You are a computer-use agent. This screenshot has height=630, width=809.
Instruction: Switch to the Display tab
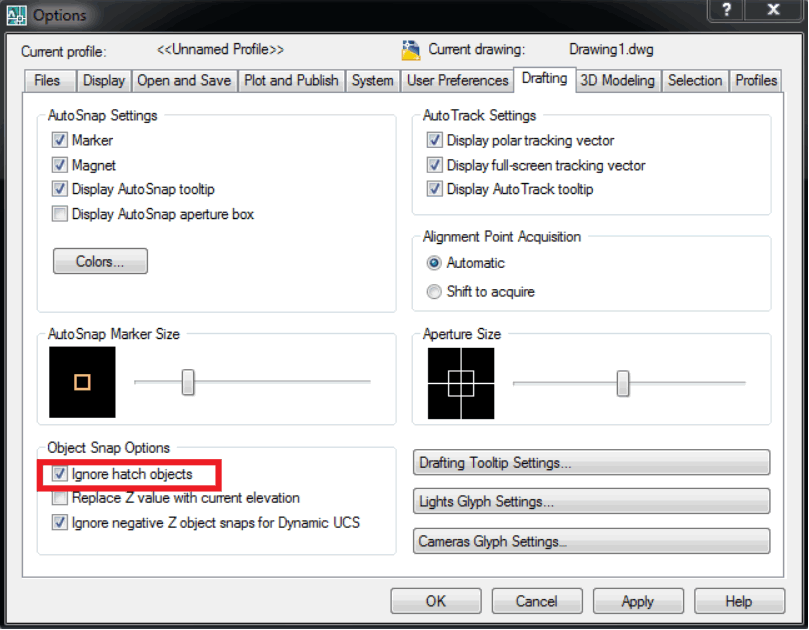click(x=104, y=81)
